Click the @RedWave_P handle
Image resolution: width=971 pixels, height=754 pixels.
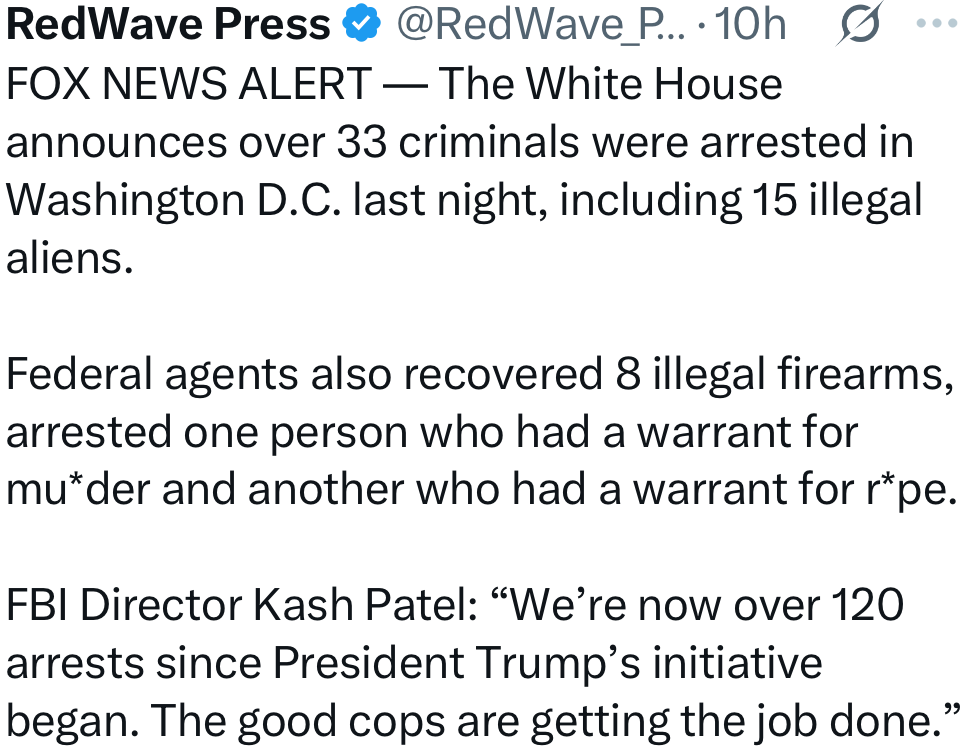[x=538, y=25]
